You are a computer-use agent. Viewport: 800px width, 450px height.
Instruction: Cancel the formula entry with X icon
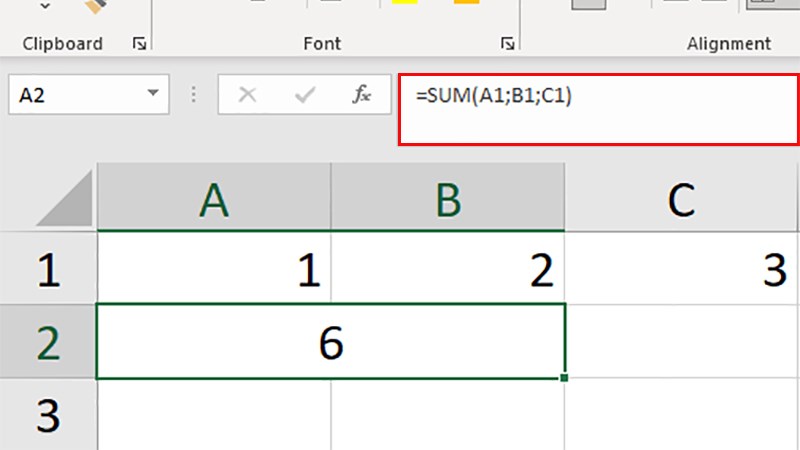click(x=248, y=96)
